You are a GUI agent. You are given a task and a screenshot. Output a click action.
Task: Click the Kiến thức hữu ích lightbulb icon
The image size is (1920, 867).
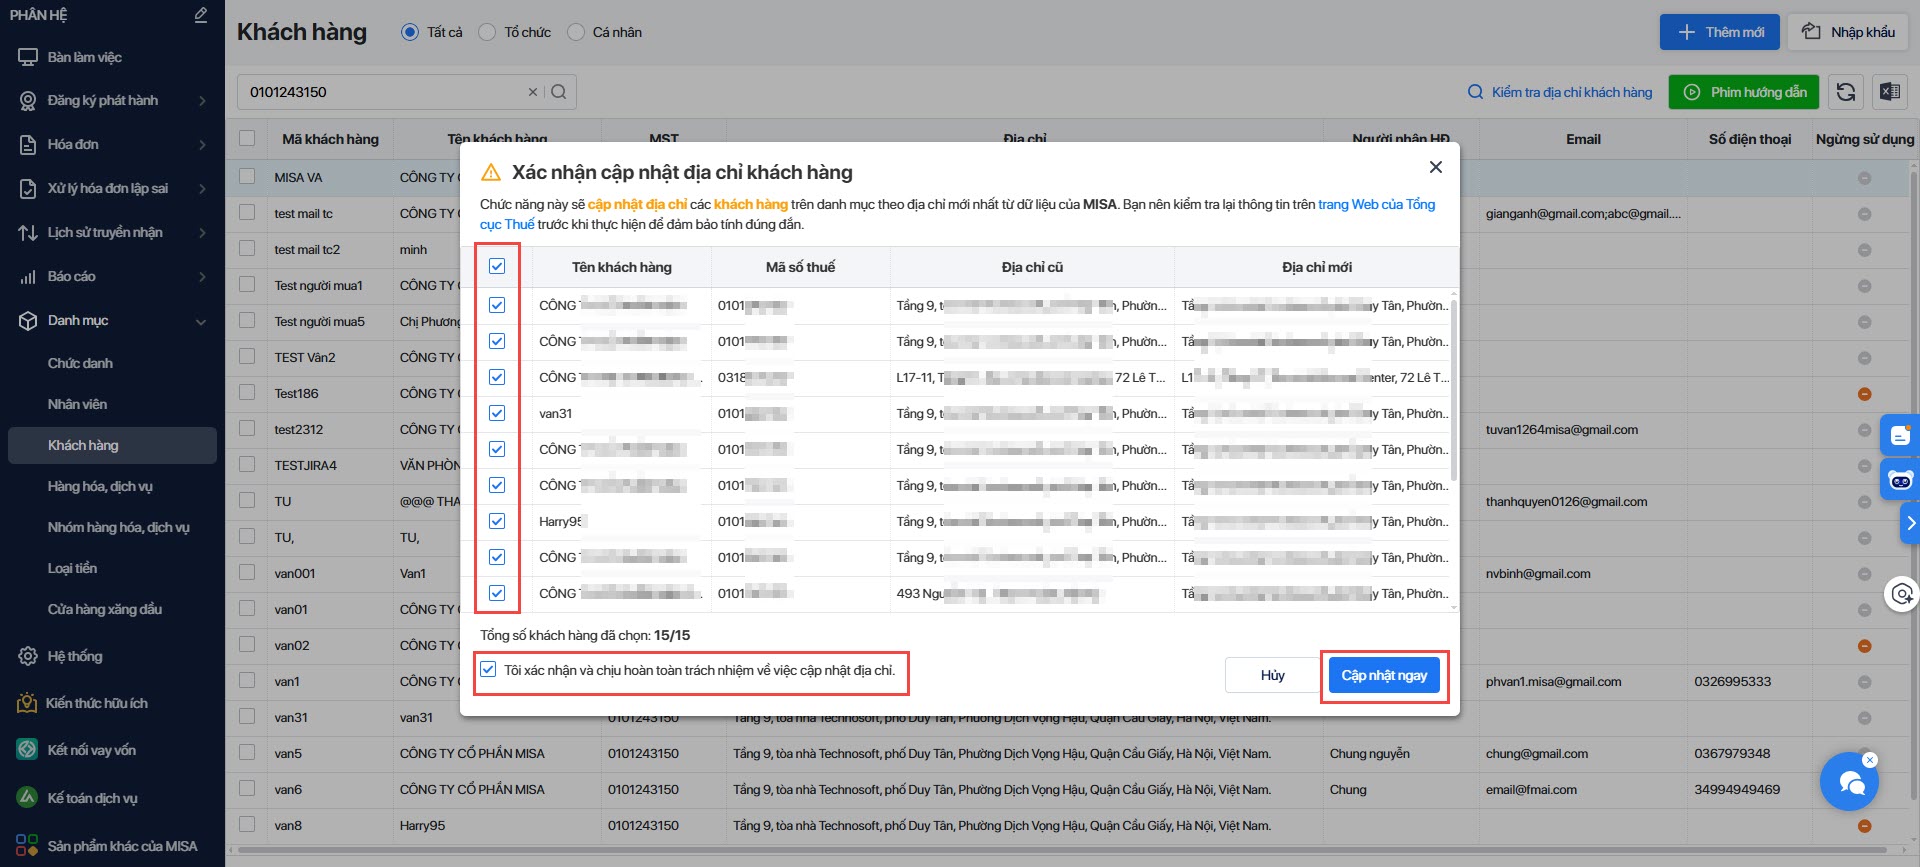27,703
